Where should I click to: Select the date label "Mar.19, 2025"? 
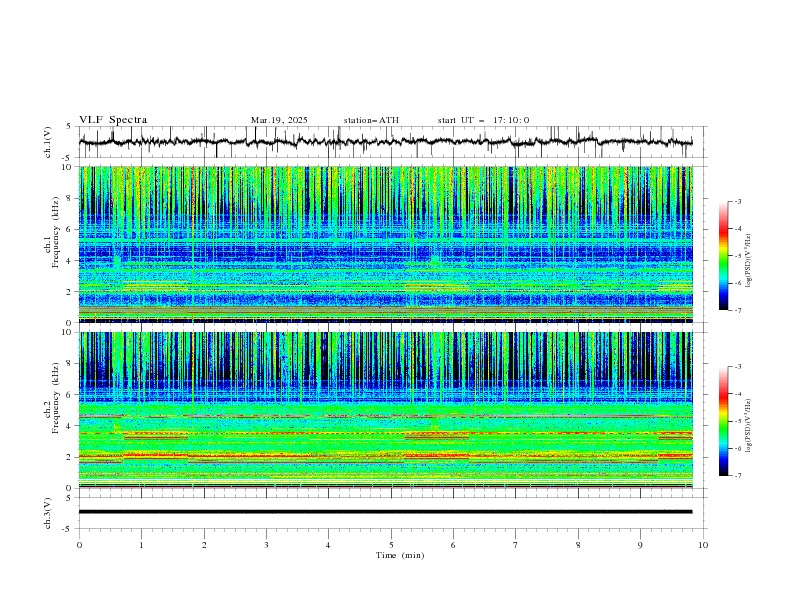click(279, 120)
